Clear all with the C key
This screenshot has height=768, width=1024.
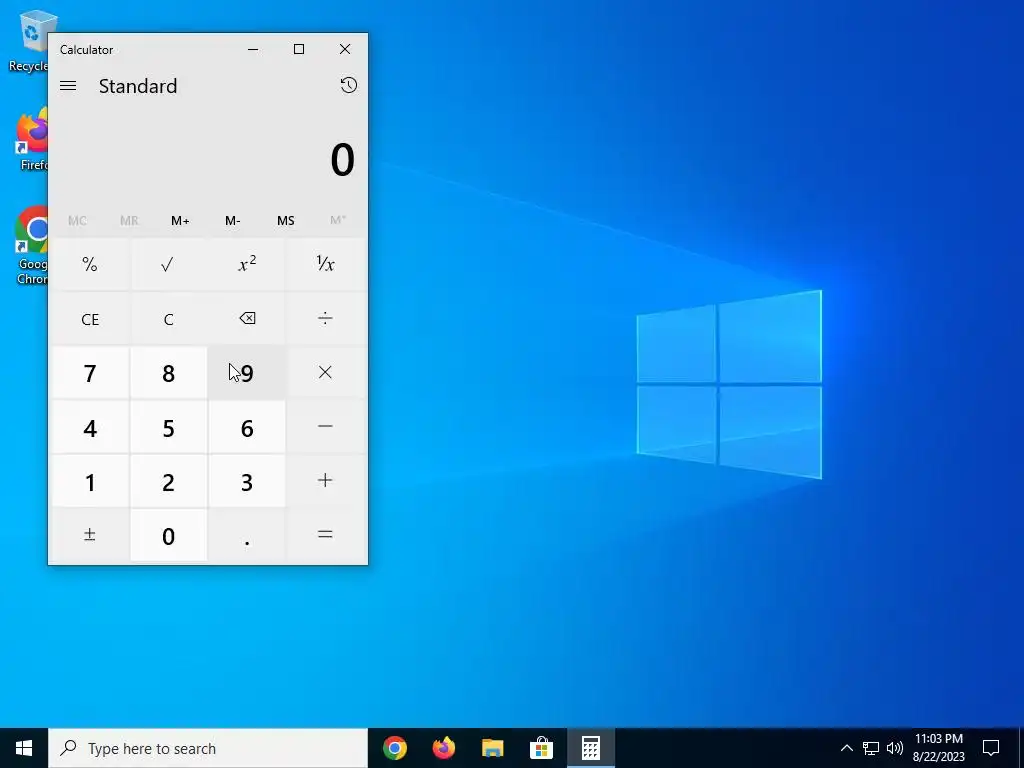tap(168, 319)
